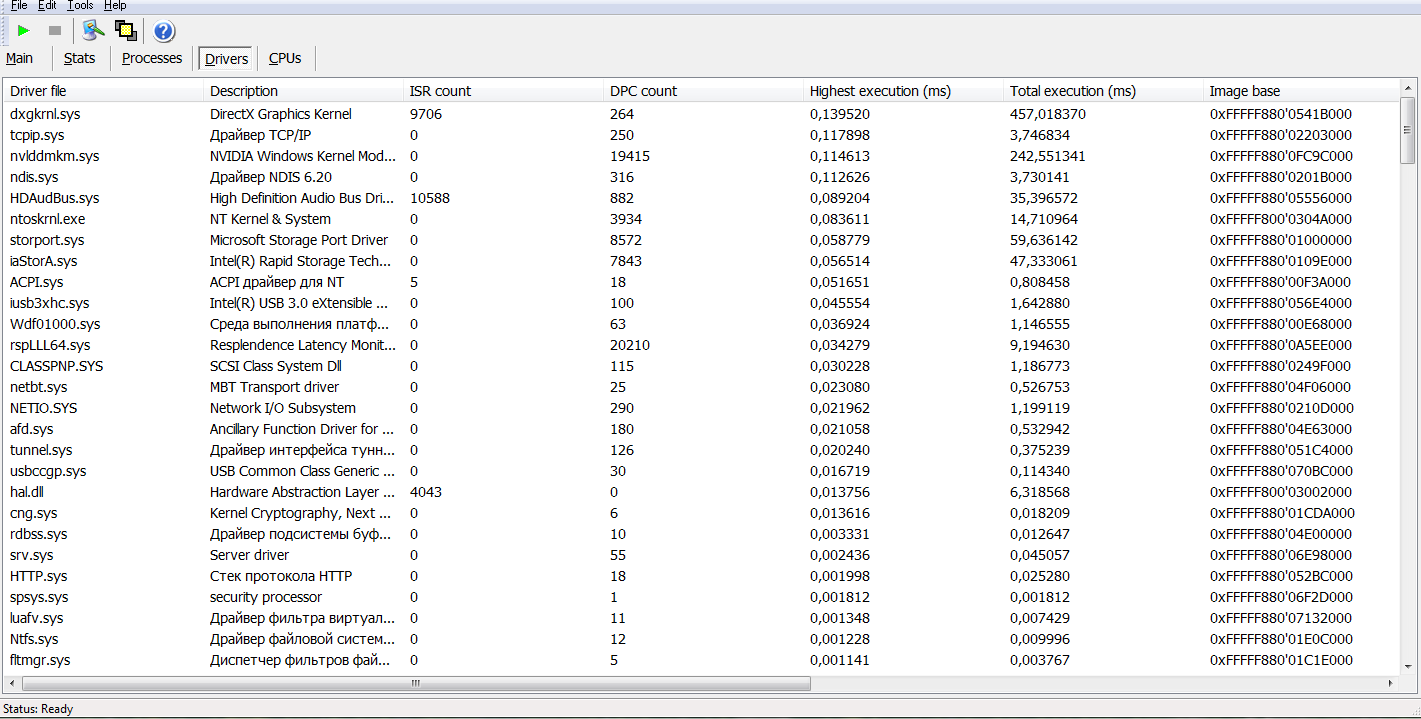Screen dimensions: 1421x719
Task: Click the Status: Ready status bar text
Action: (x=38, y=709)
